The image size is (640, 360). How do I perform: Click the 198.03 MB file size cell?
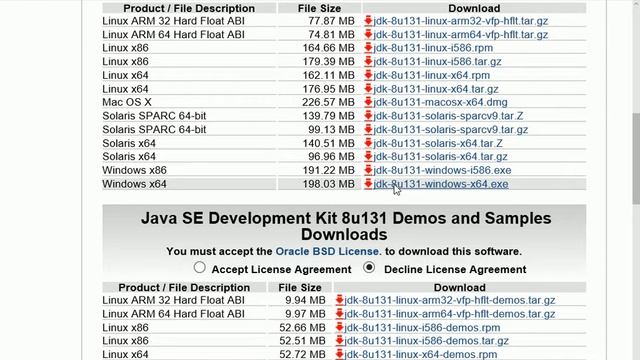[x=320, y=184]
